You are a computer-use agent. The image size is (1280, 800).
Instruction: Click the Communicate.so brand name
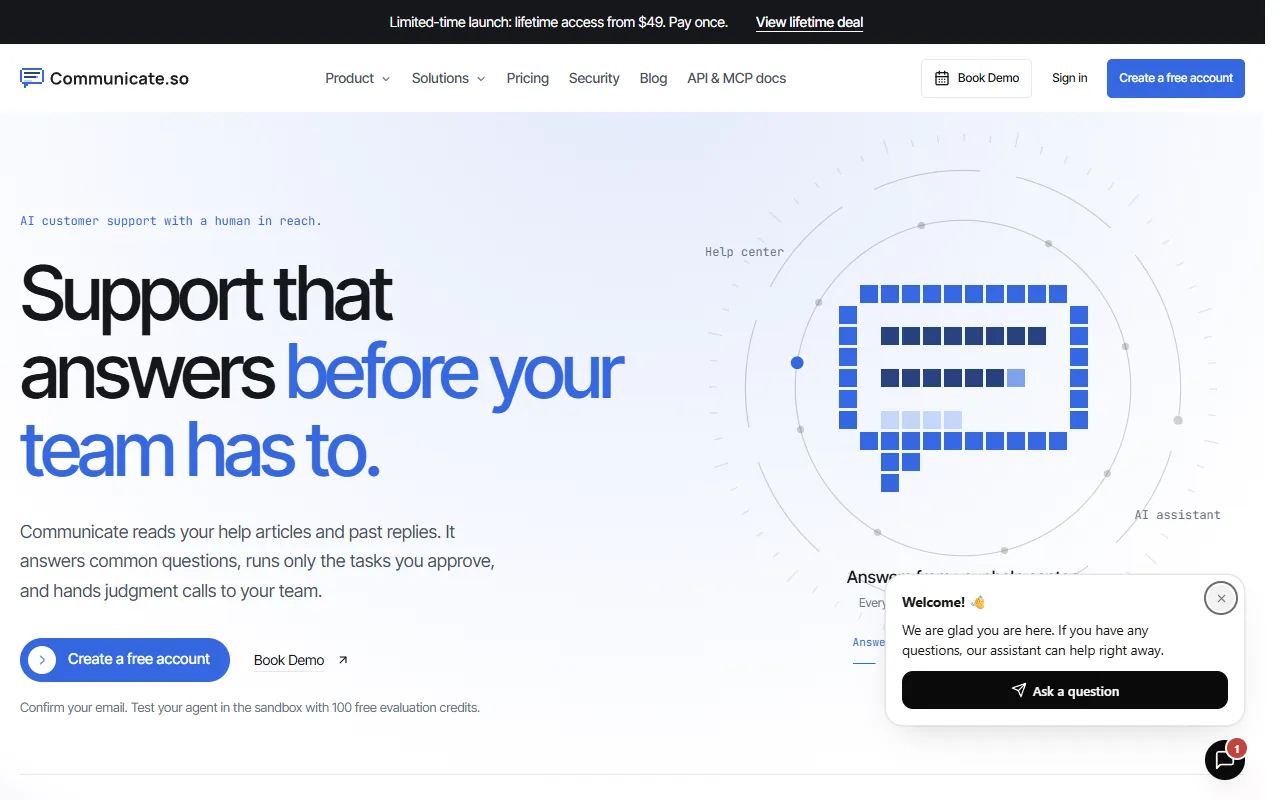pos(120,78)
